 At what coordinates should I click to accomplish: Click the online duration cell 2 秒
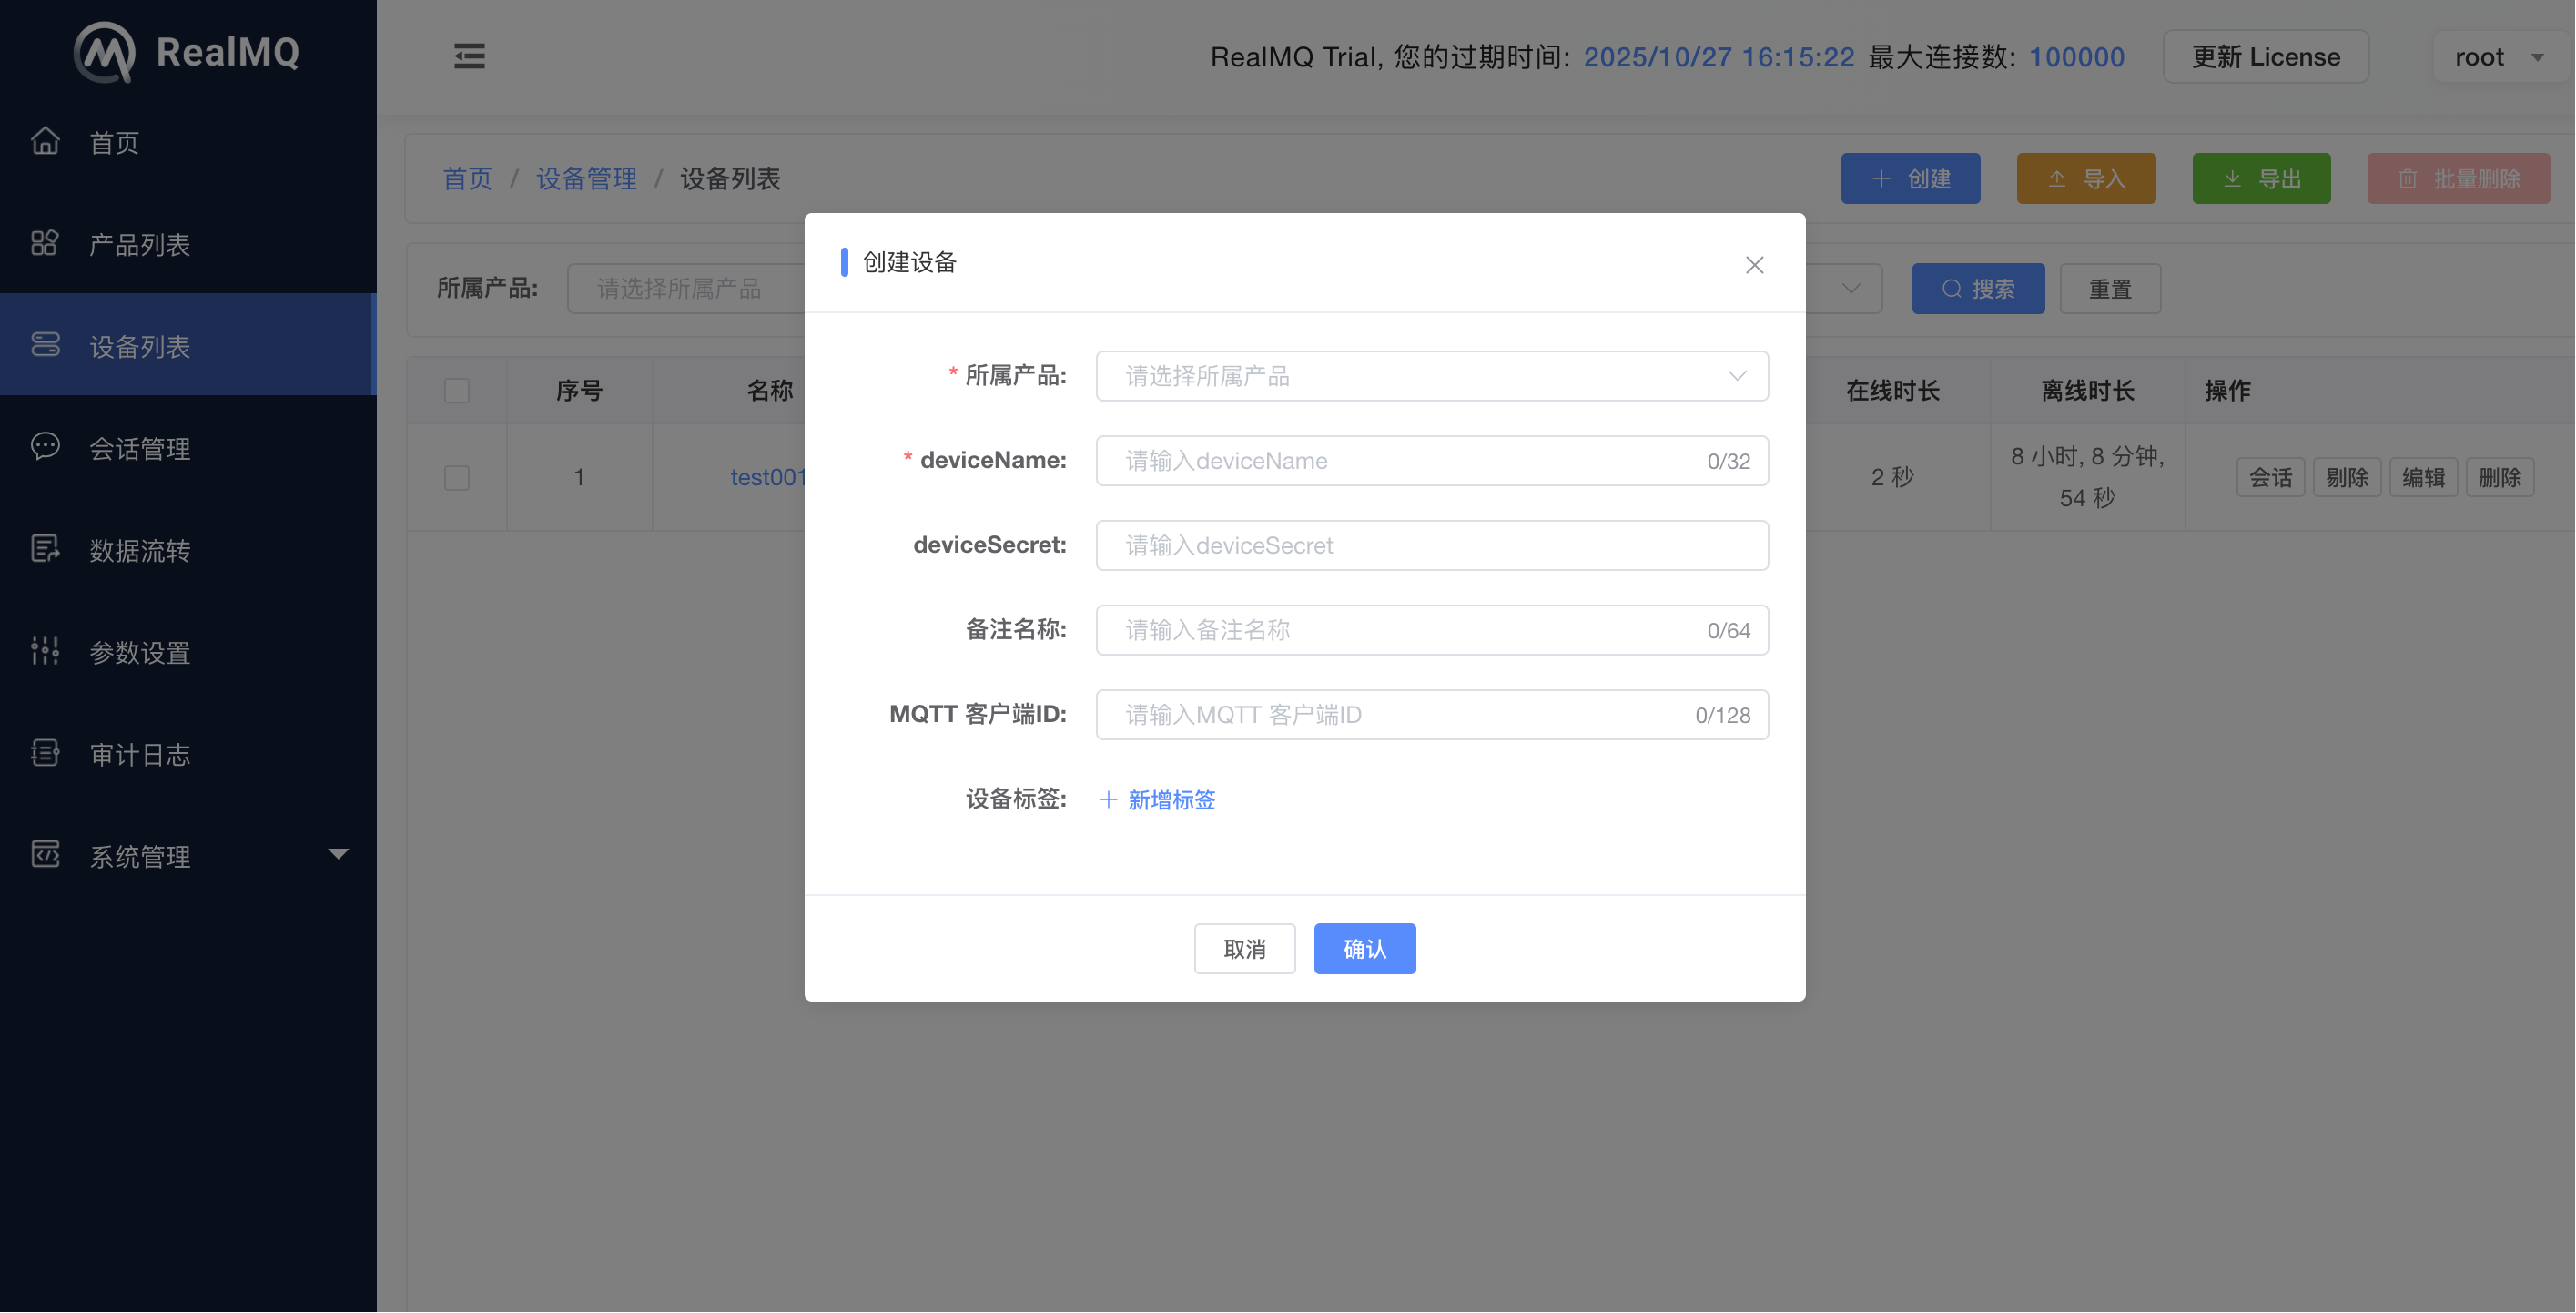(x=1892, y=478)
